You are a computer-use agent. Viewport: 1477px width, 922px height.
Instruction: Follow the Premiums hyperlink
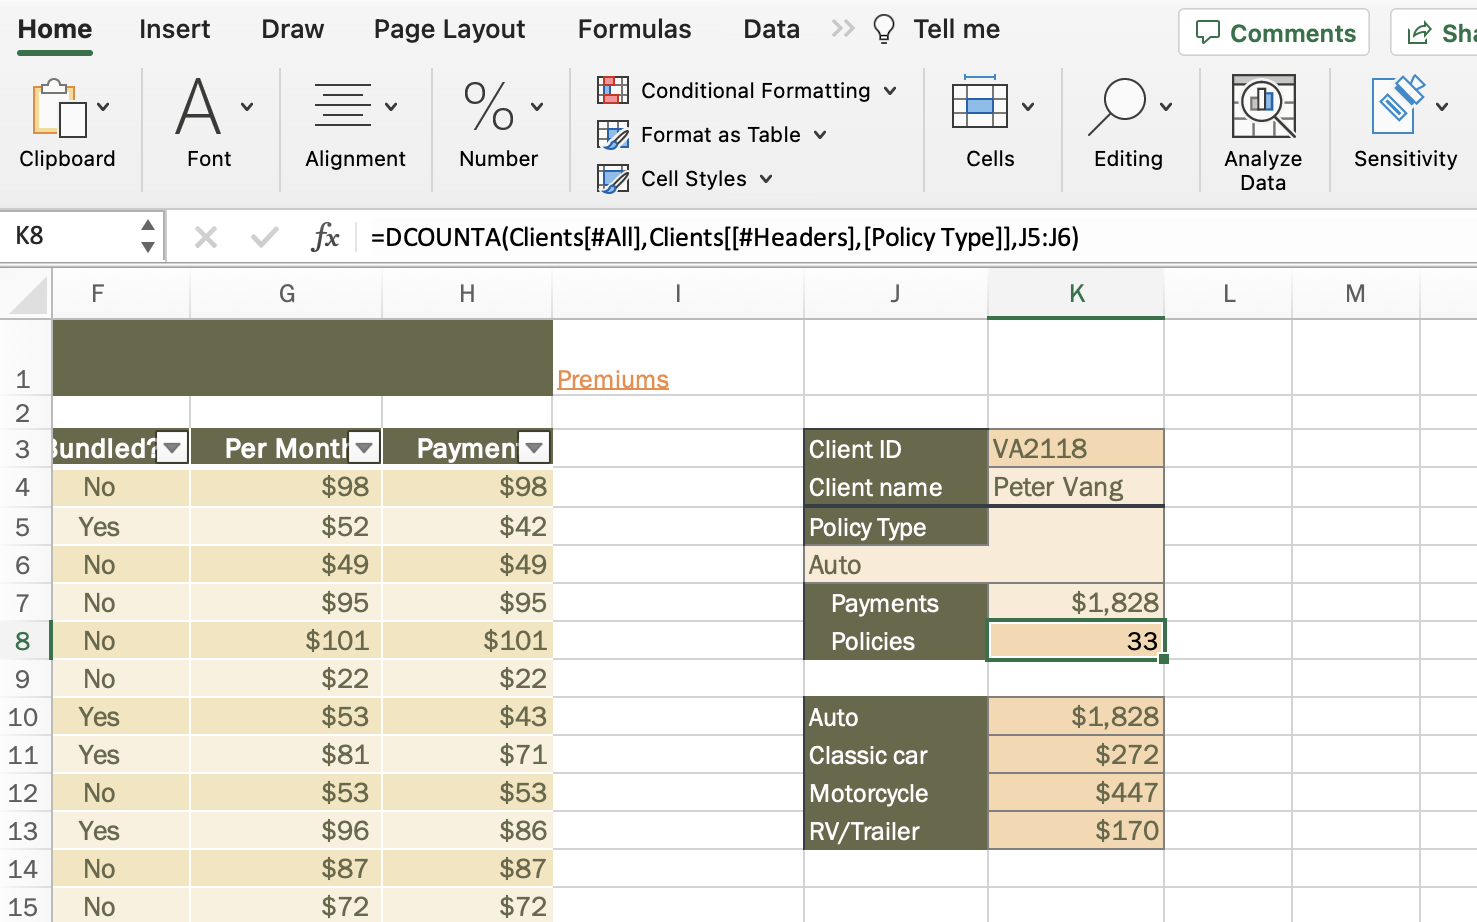613,380
